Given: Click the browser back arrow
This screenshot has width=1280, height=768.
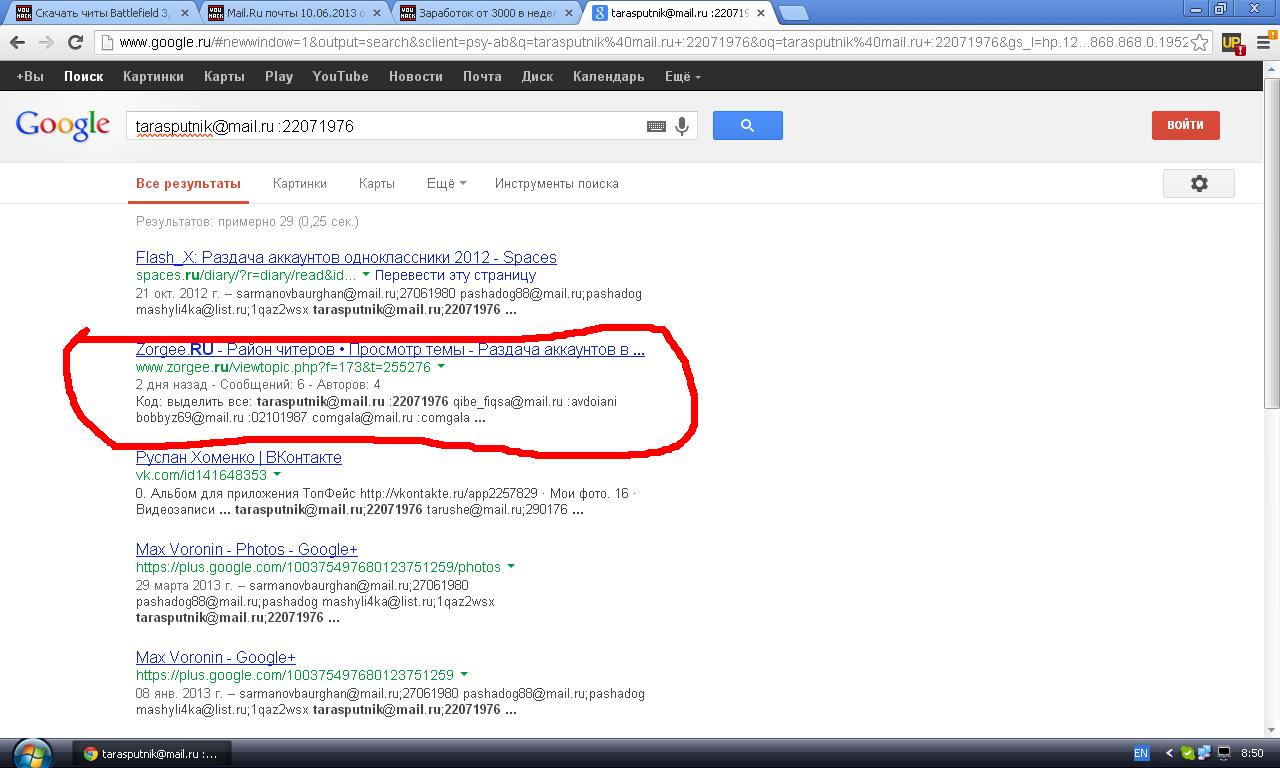Looking at the screenshot, I should pos(17,43).
